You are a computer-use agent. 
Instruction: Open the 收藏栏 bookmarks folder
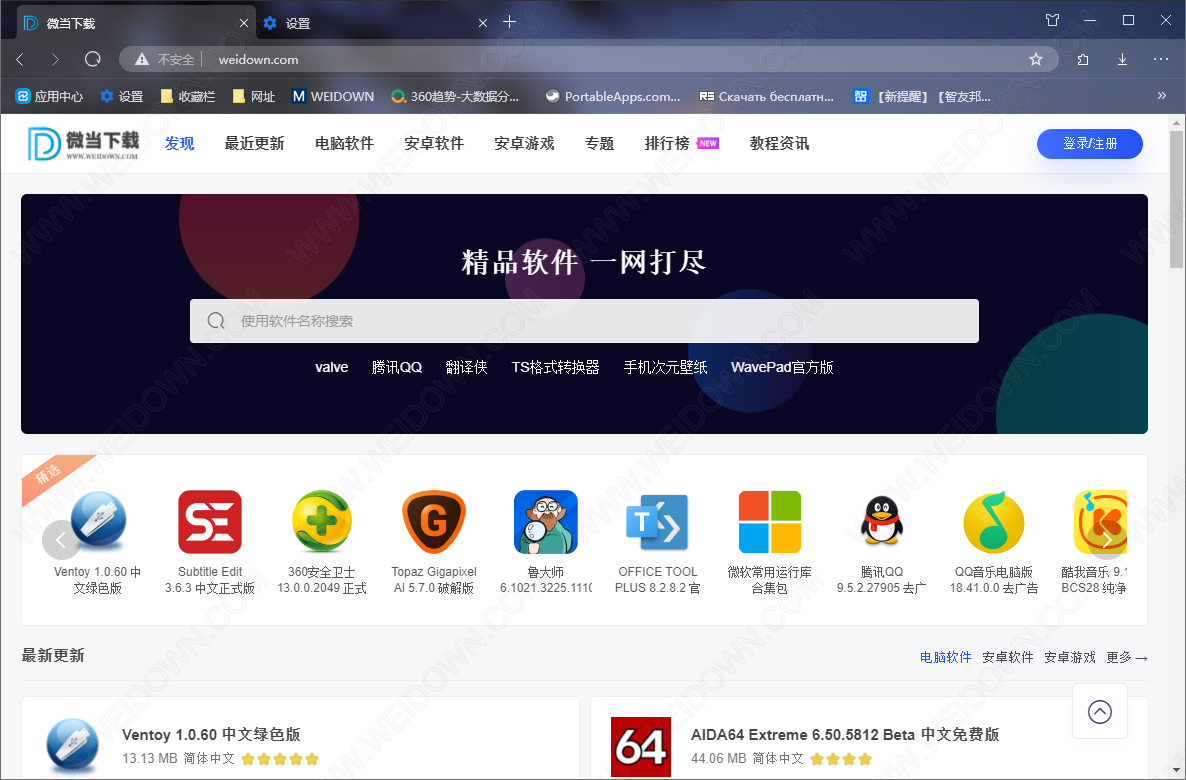point(188,96)
